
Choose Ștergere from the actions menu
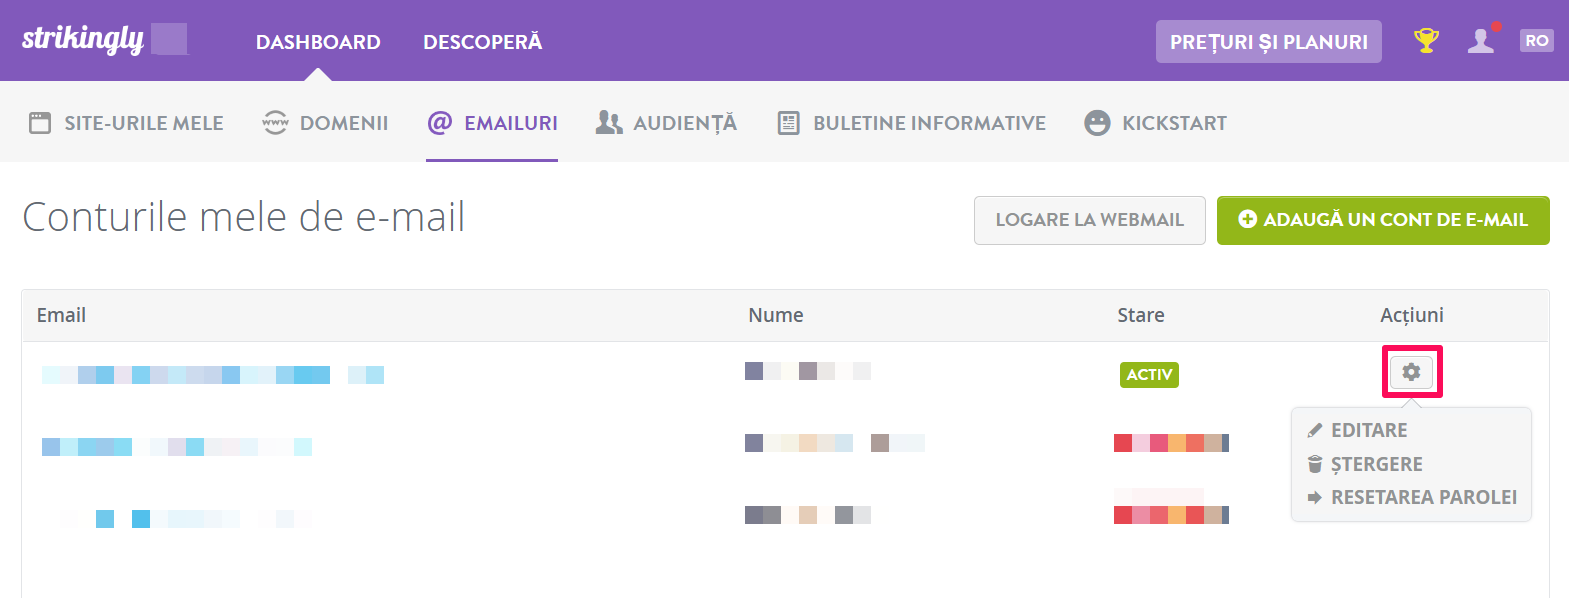point(1365,464)
